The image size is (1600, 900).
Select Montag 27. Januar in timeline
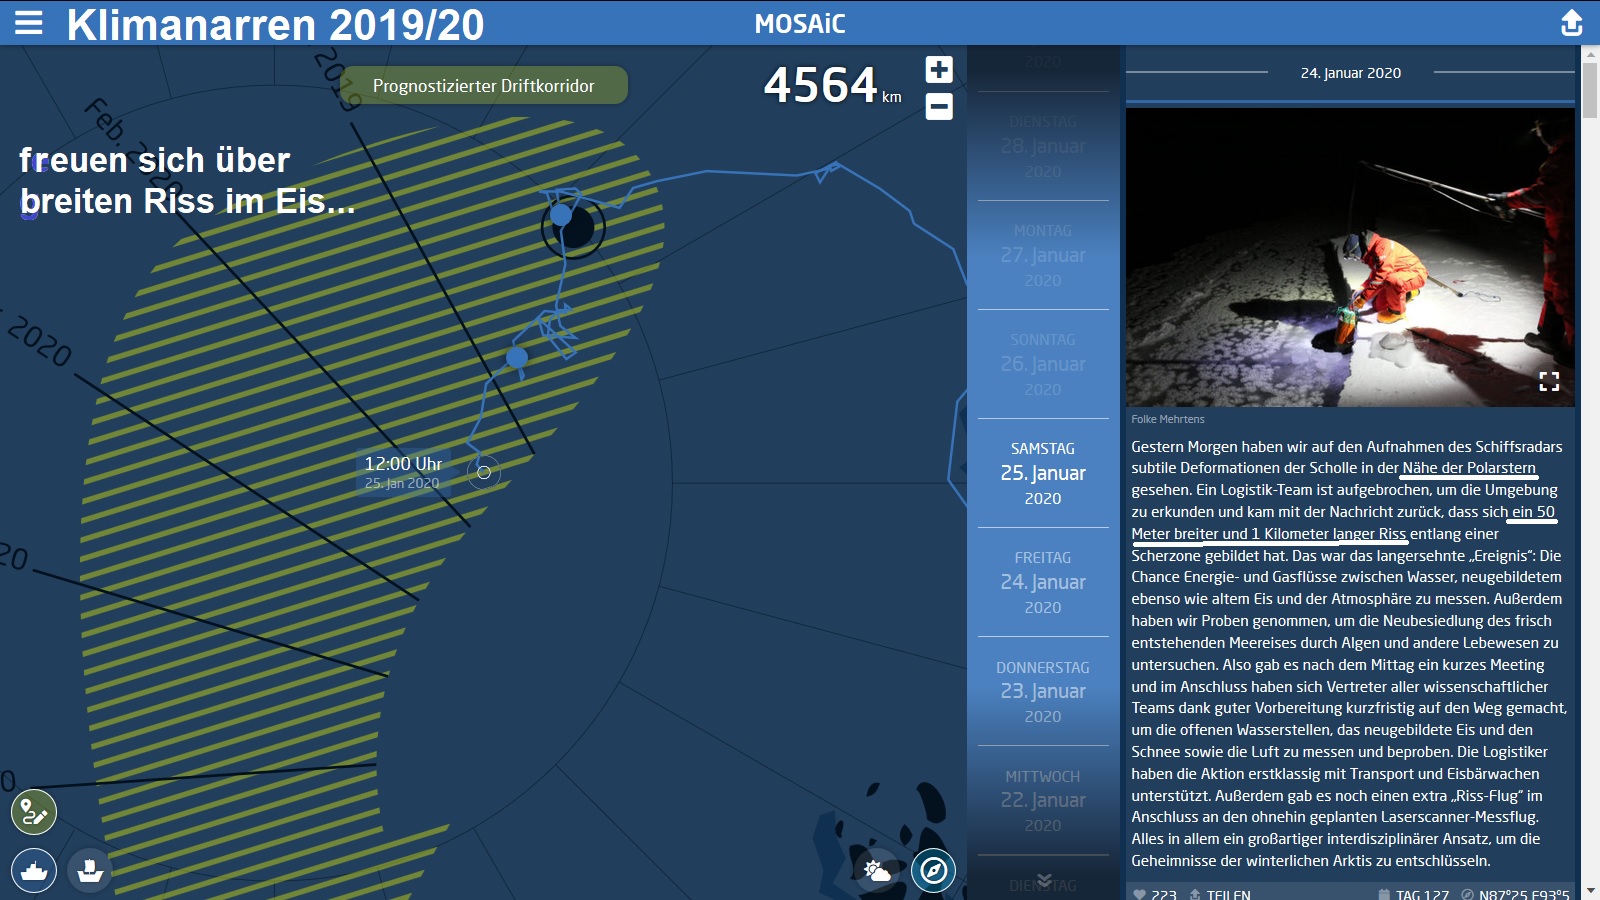pyautogui.click(x=1043, y=255)
